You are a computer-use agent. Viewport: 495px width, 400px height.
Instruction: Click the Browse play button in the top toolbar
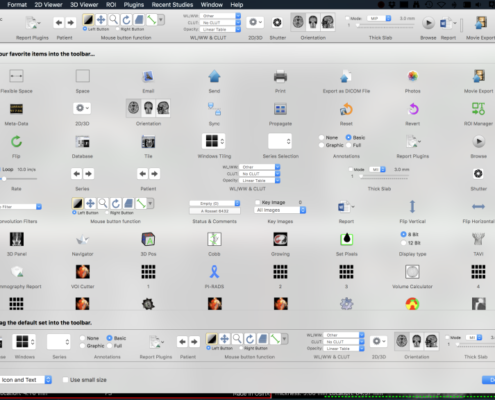click(428, 23)
